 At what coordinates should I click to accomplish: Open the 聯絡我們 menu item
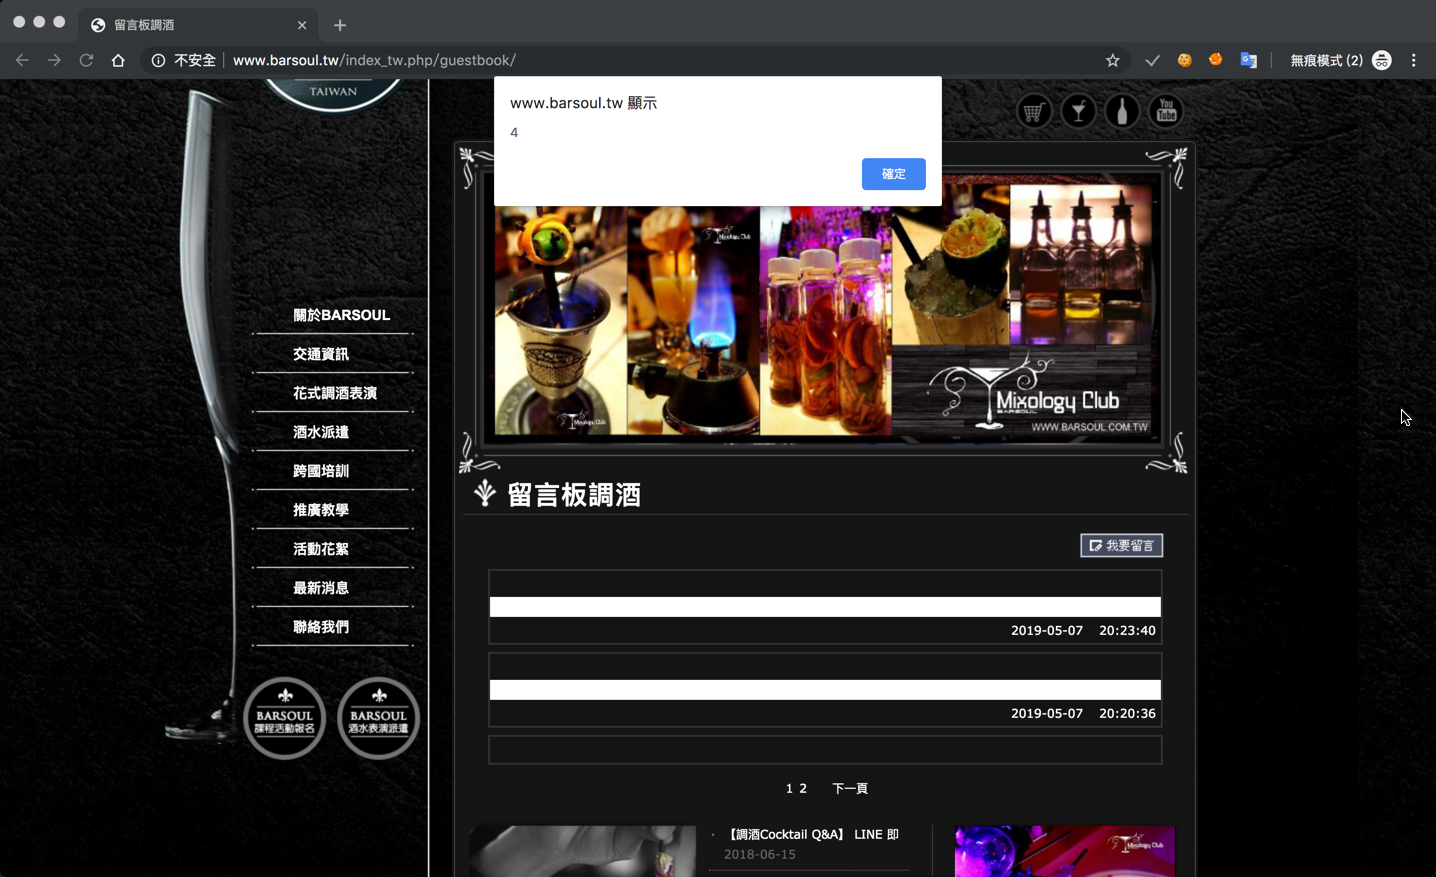pos(321,627)
